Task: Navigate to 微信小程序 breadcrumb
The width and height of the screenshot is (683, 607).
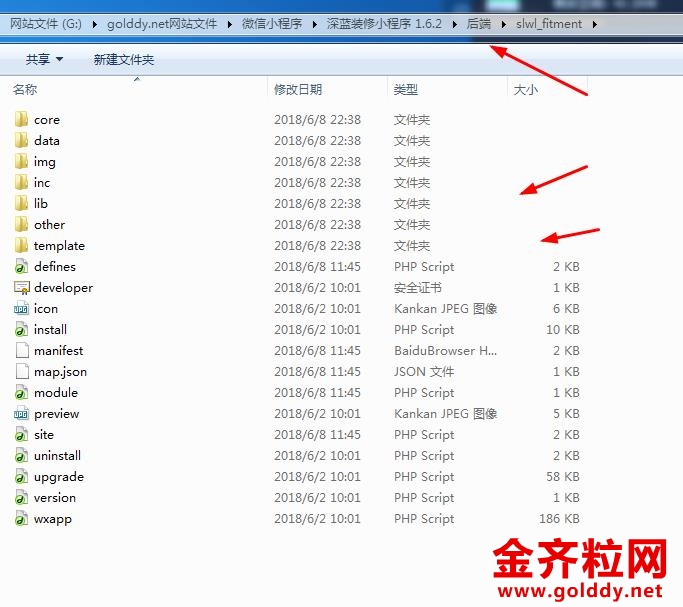Action: 272,24
